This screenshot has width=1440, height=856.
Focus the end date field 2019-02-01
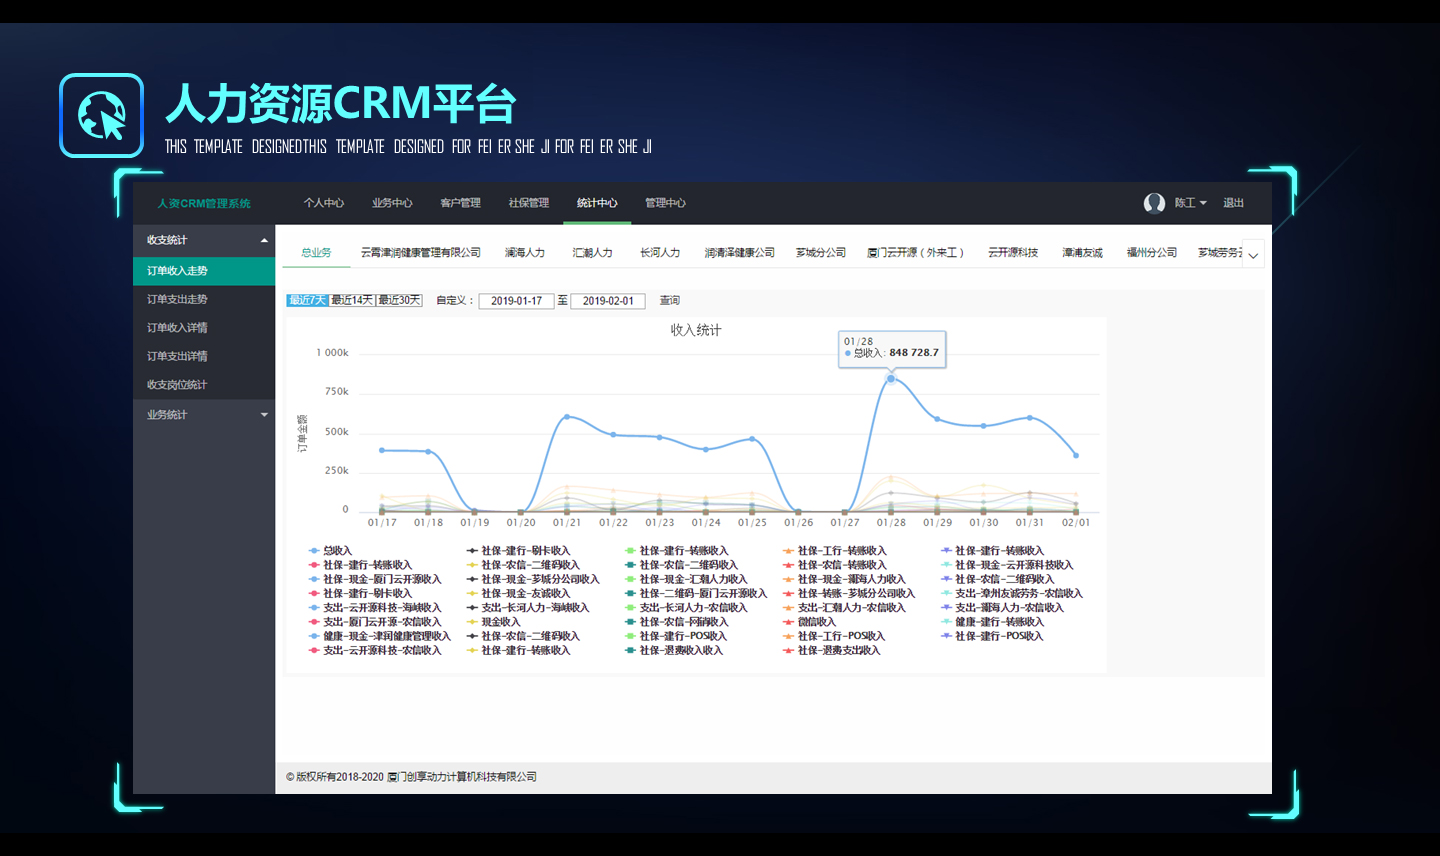608,301
